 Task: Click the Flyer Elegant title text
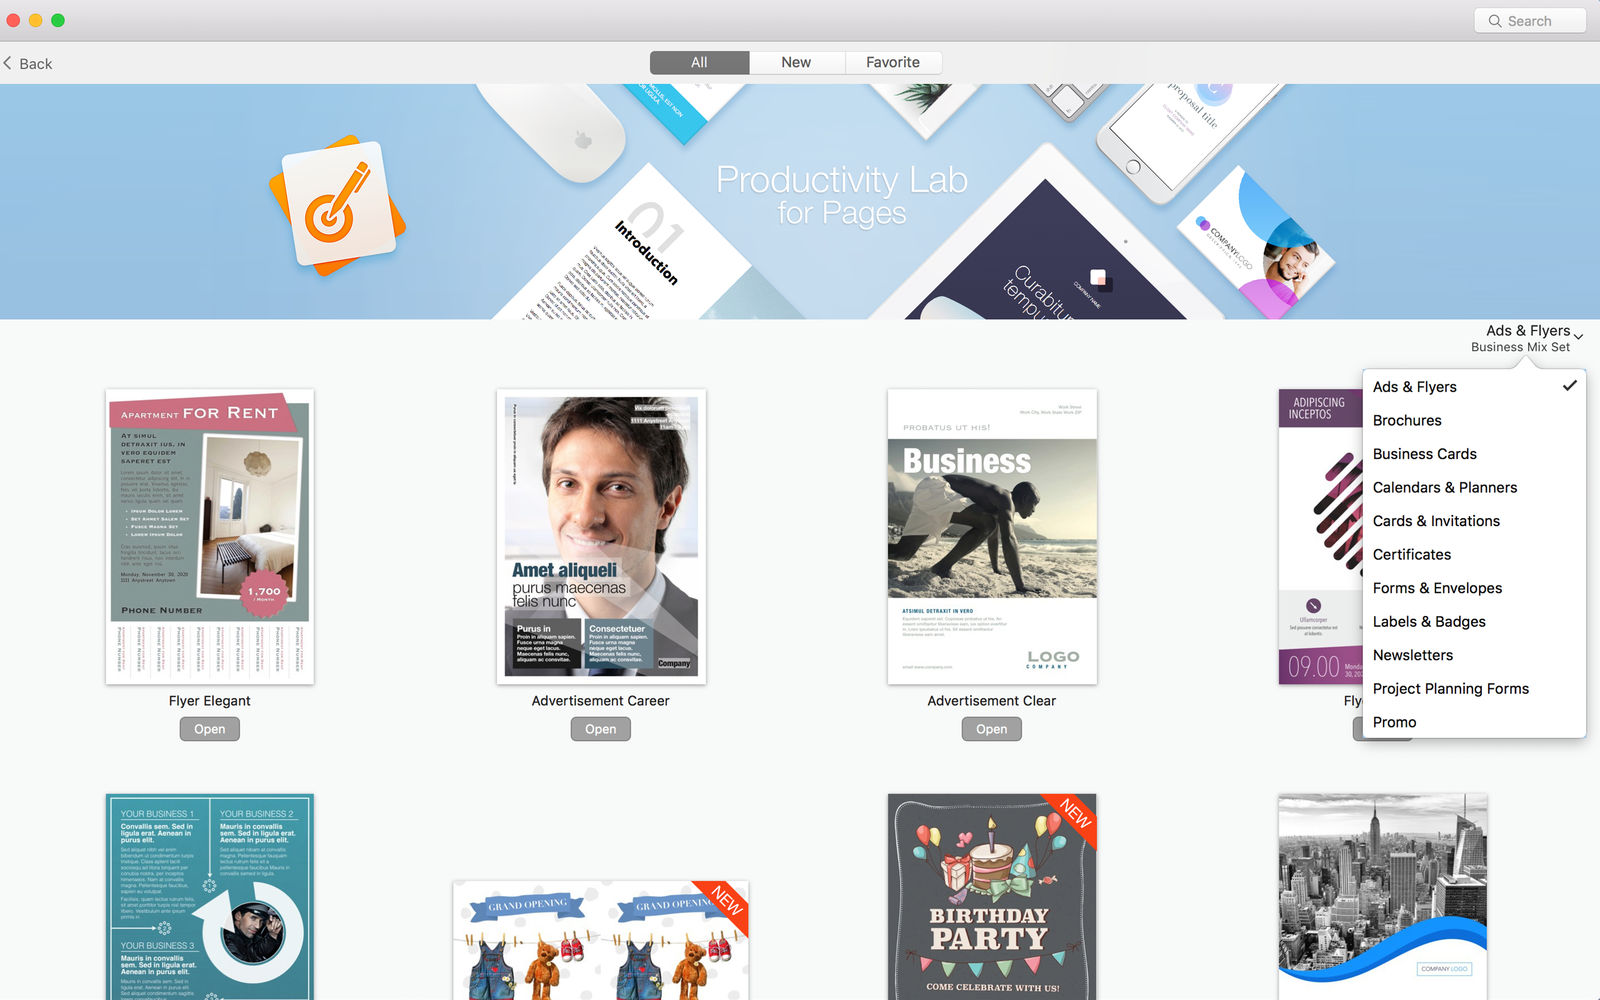pos(210,701)
